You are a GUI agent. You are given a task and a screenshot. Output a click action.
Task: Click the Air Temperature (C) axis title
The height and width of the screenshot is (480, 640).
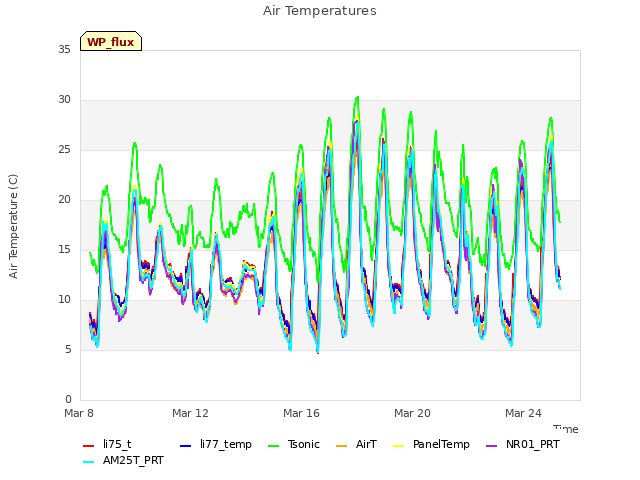click(x=13, y=226)
